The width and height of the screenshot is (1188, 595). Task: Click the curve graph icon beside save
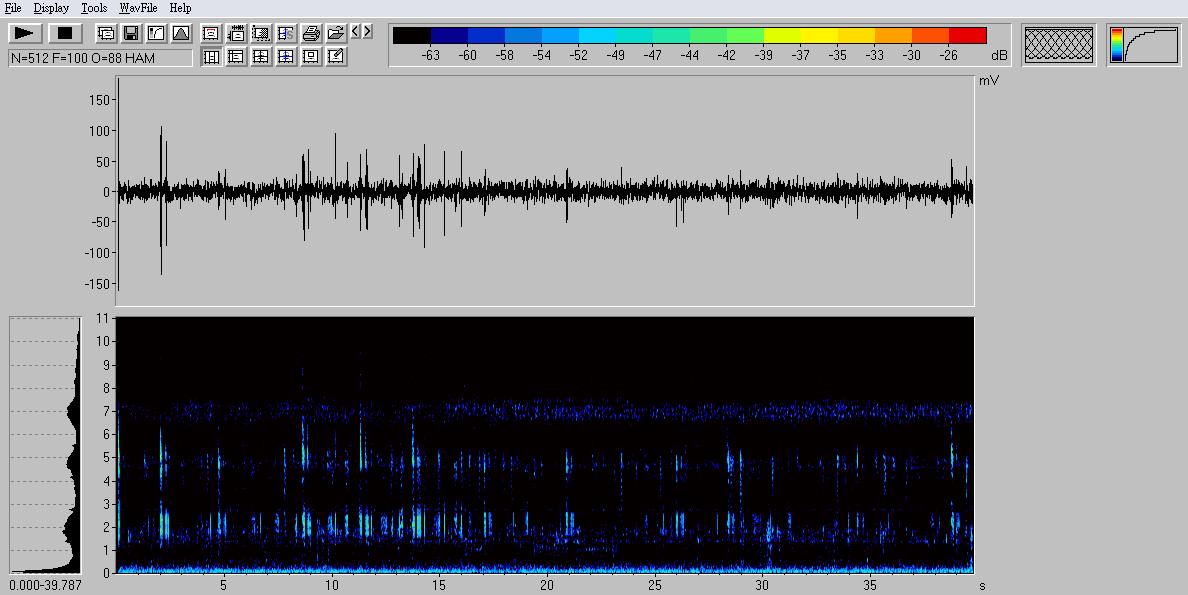coord(155,33)
